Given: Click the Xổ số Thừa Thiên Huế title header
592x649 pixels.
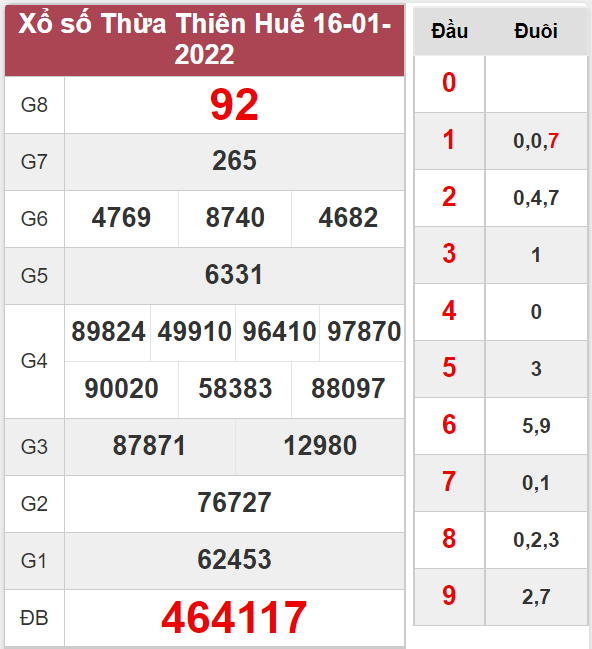Looking at the screenshot, I should tap(205, 40).
